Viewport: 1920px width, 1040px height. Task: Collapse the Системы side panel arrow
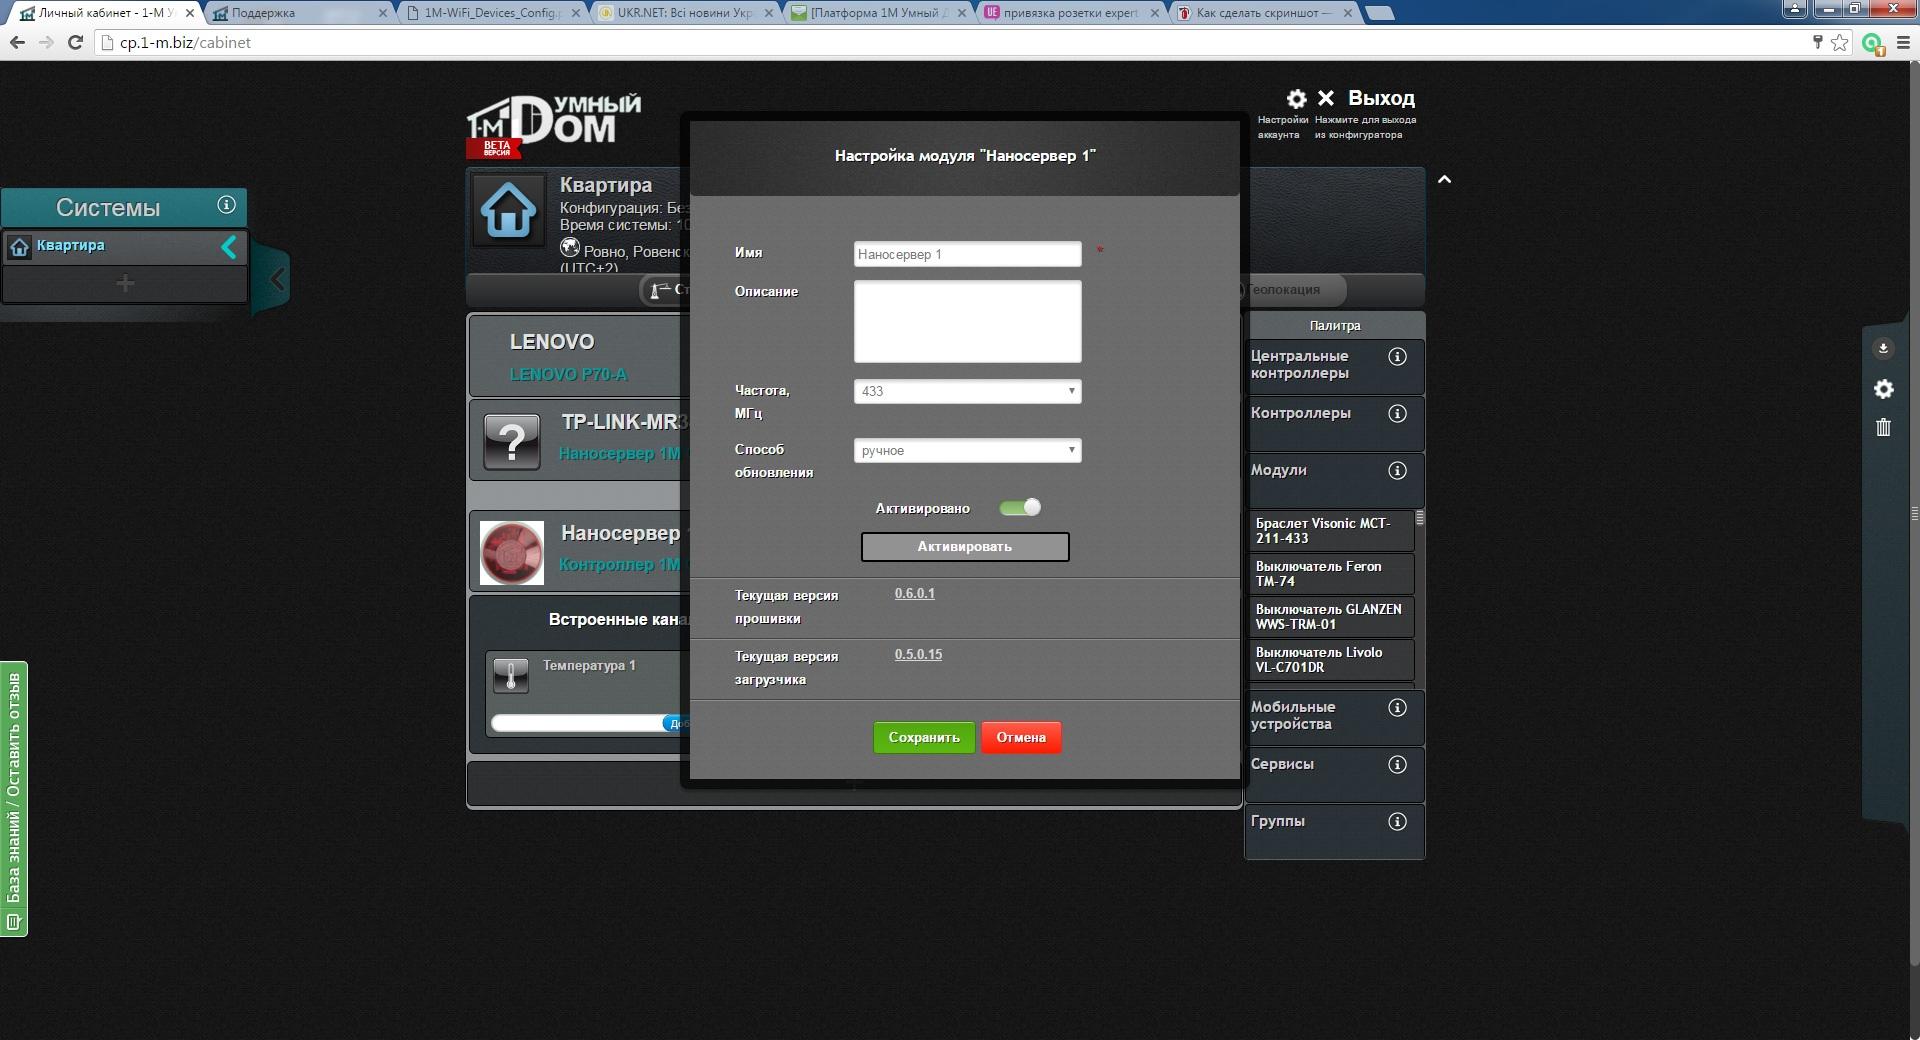click(277, 280)
